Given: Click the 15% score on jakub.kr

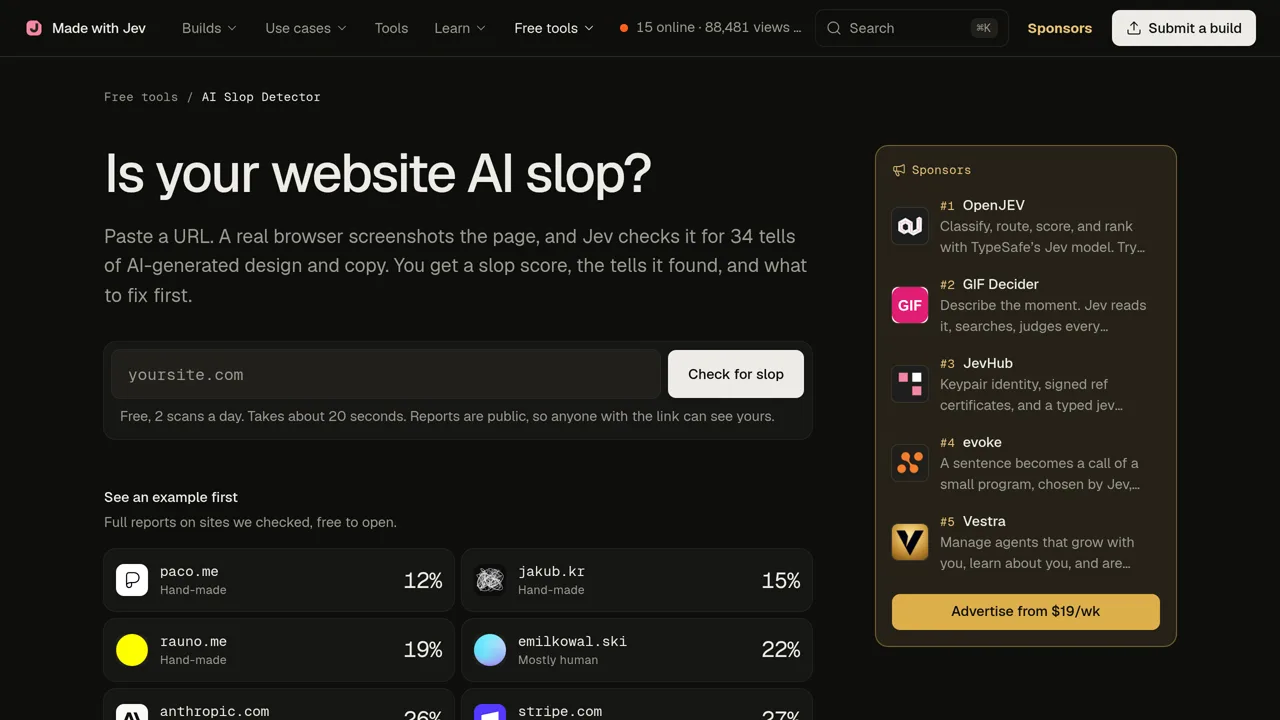Looking at the screenshot, I should pyautogui.click(x=781, y=580).
